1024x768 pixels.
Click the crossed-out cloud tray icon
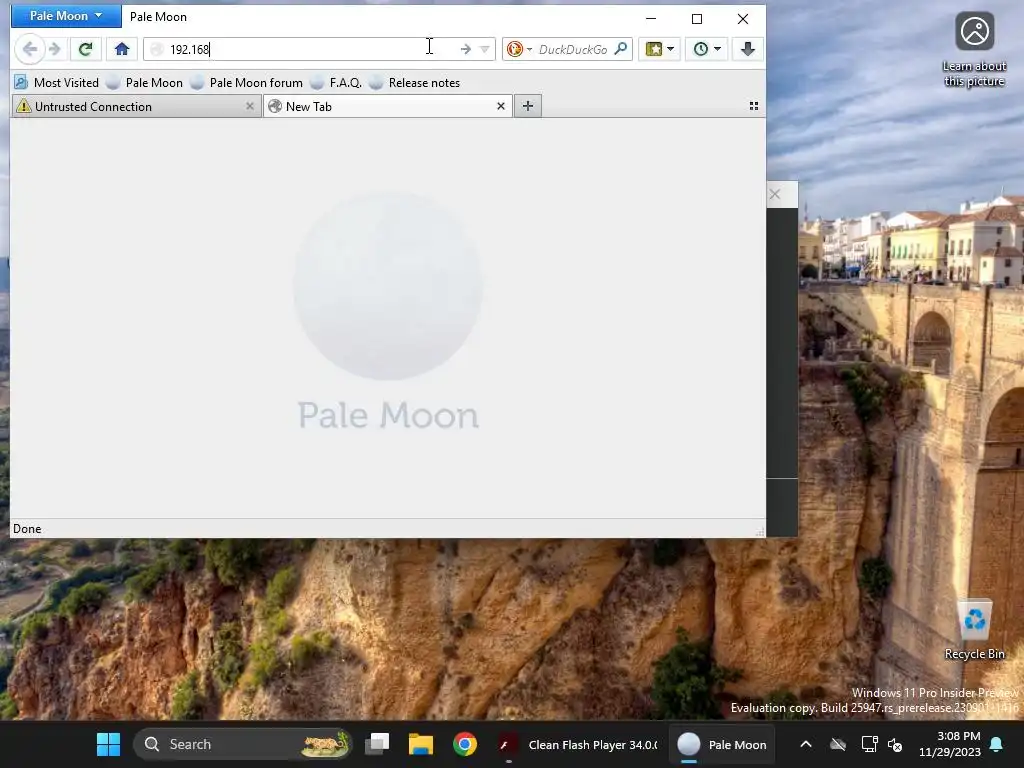click(839, 744)
